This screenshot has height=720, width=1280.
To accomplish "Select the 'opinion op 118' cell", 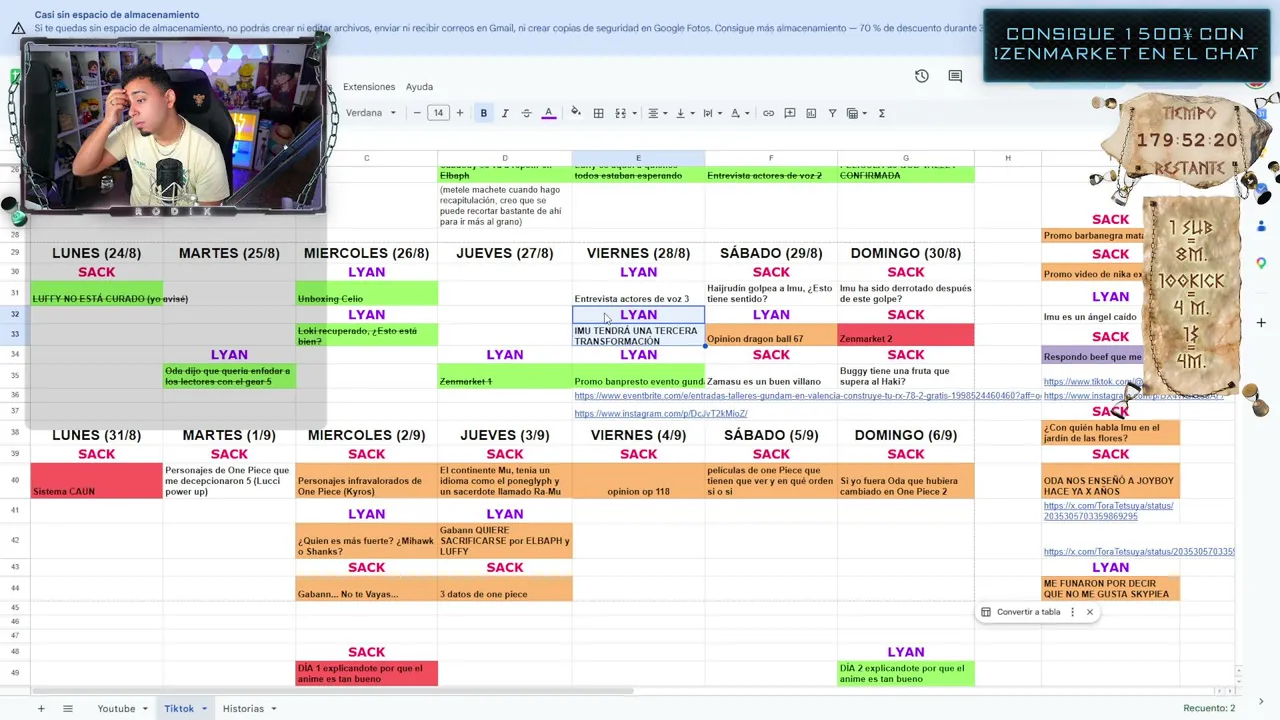I will [x=638, y=481].
